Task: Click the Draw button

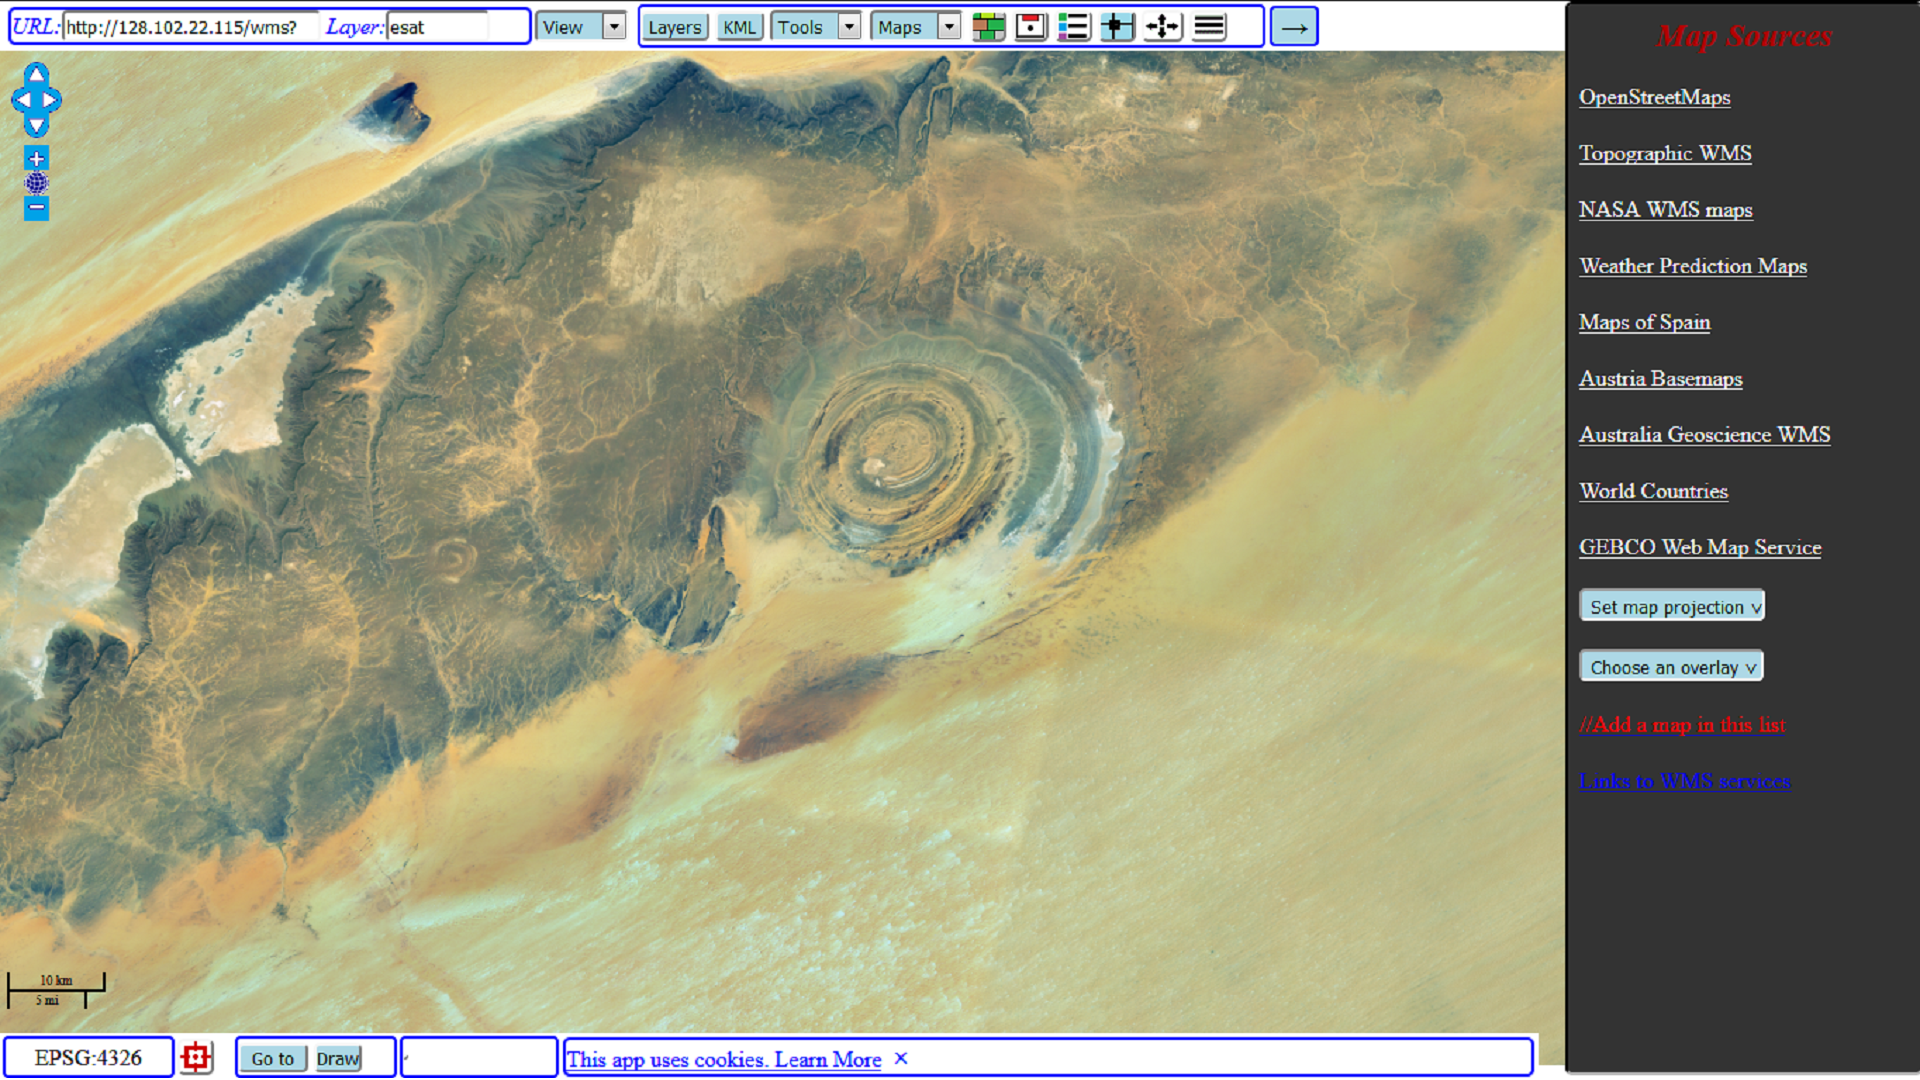Action: [338, 1058]
